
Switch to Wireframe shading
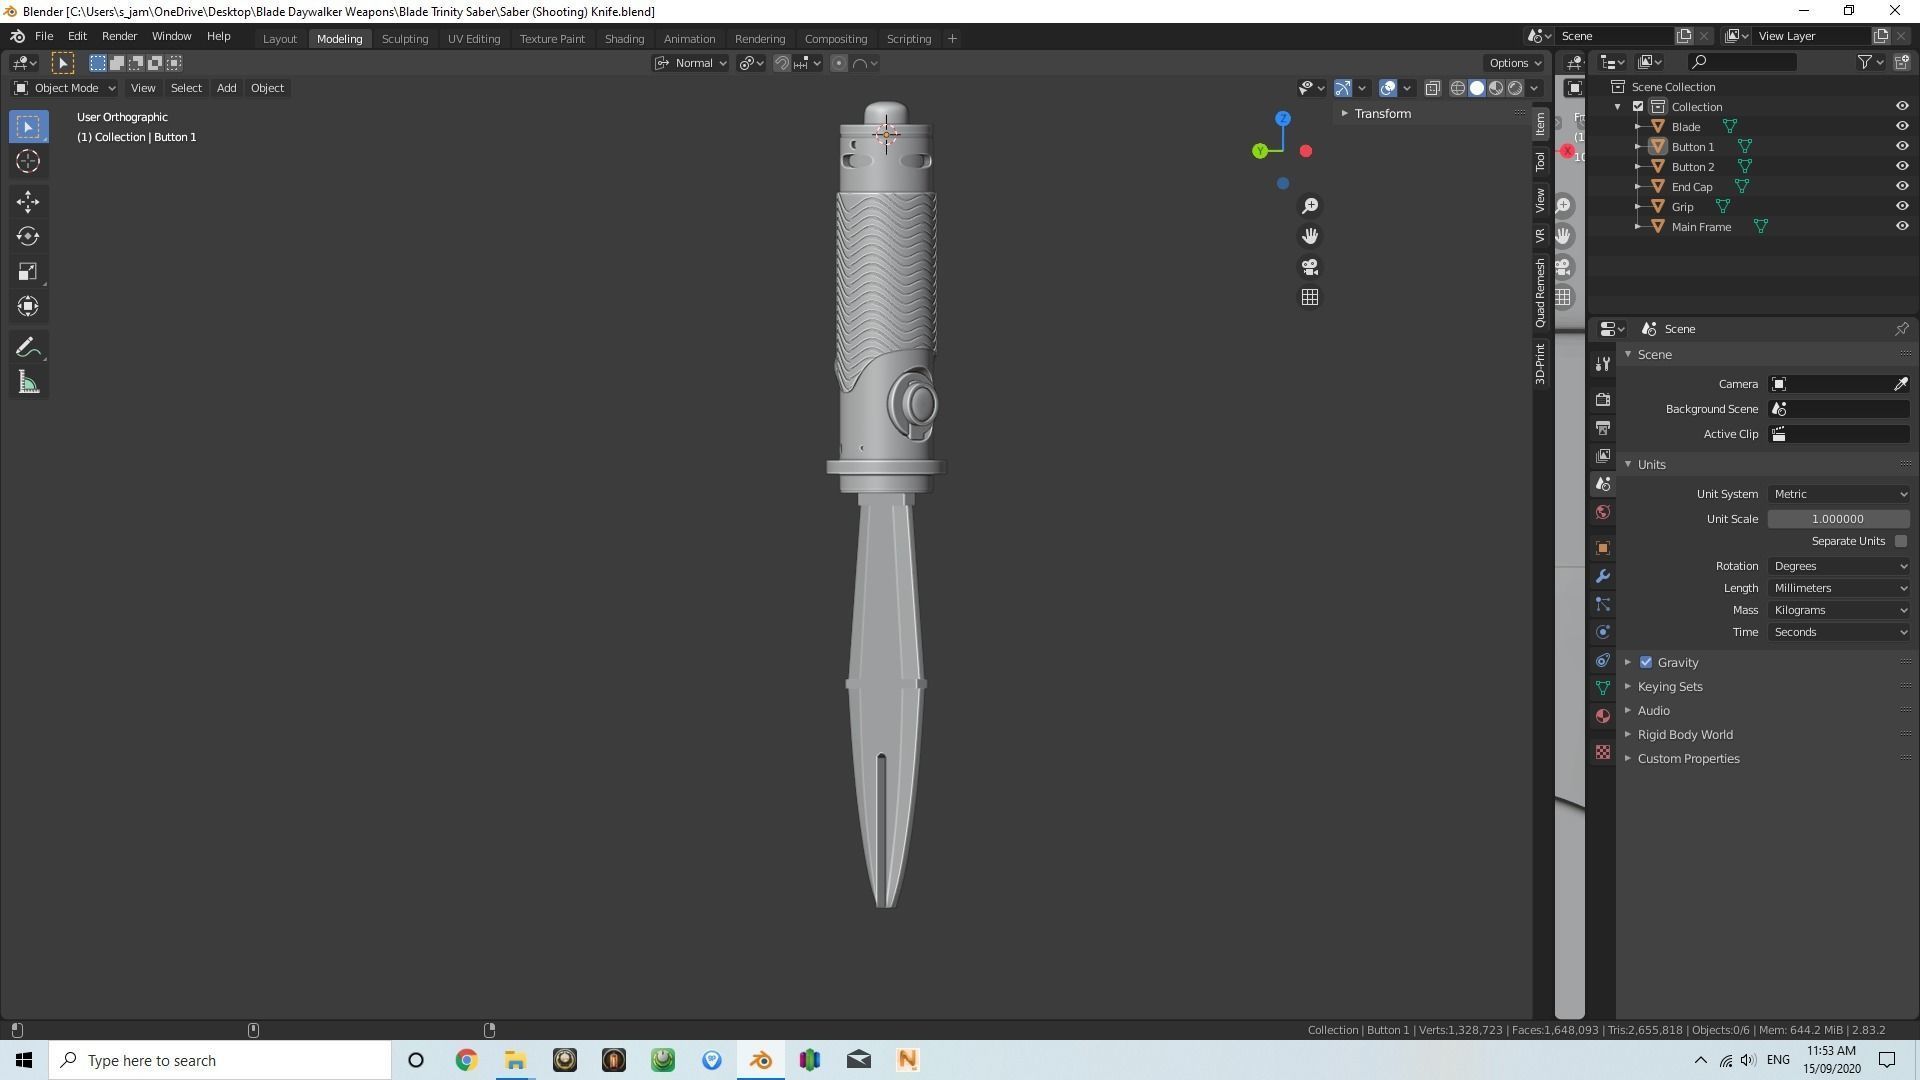(1458, 88)
